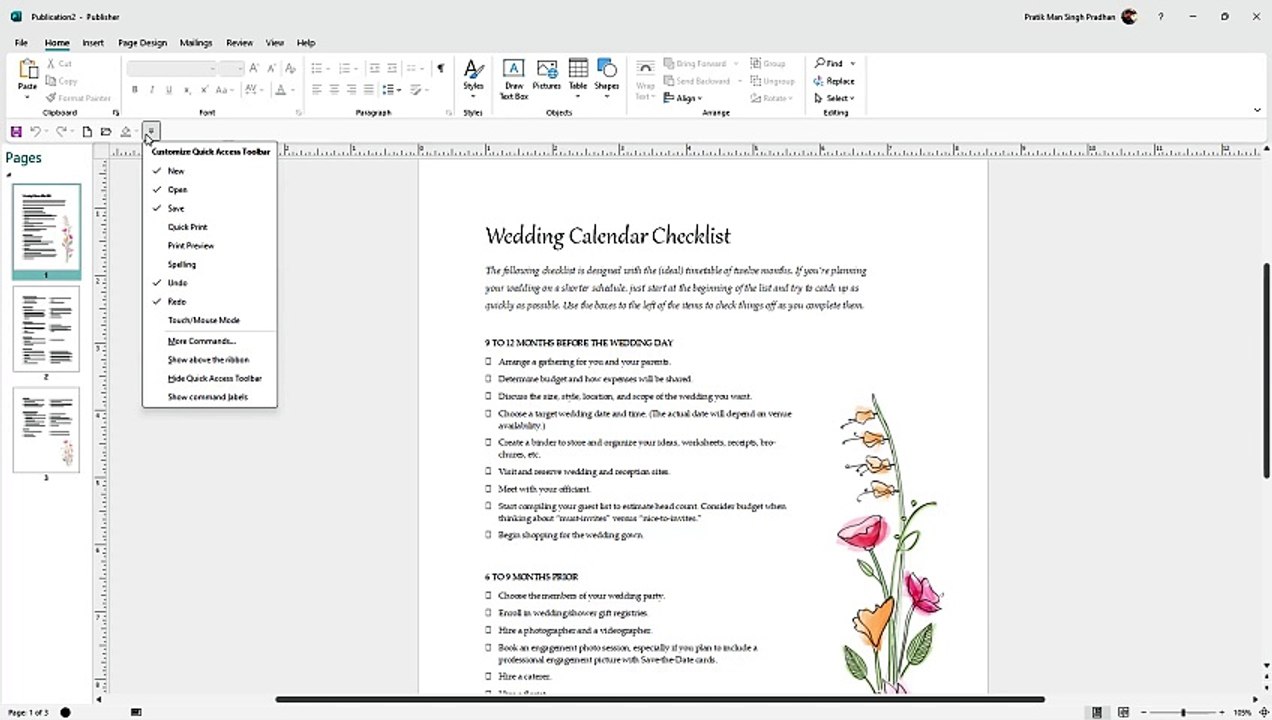Toggle Underline formatting
Image resolution: width=1272 pixels, height=720 pixels.
tap(169, 90)
